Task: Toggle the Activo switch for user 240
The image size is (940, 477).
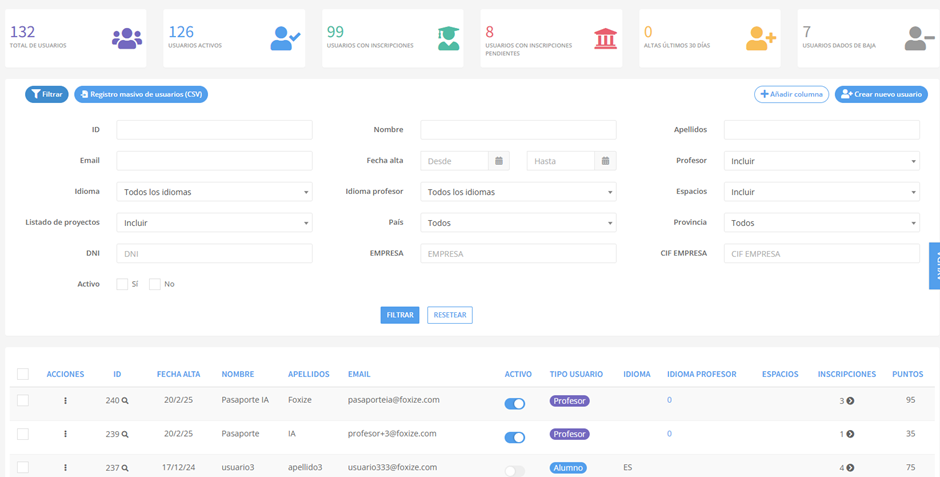Action: coord(514,404)
